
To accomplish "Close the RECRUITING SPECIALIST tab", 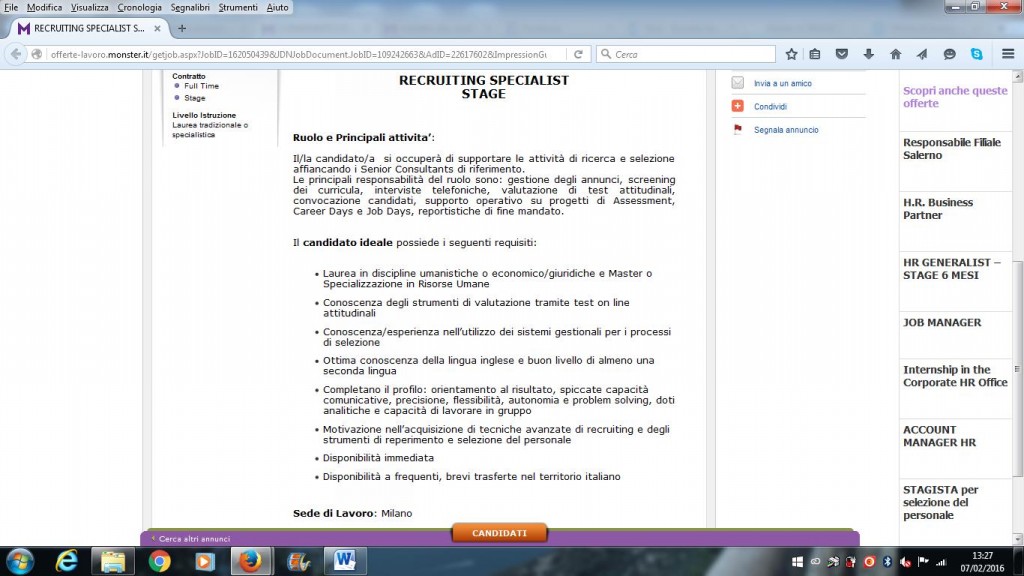I will (157, 29).
